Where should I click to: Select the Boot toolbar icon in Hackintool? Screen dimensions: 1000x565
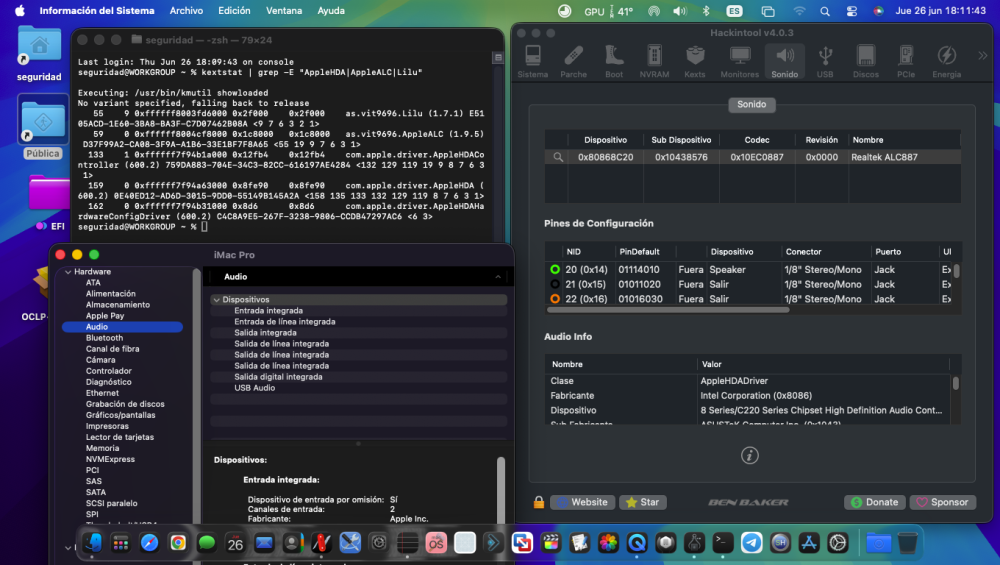tap(614, 62)
